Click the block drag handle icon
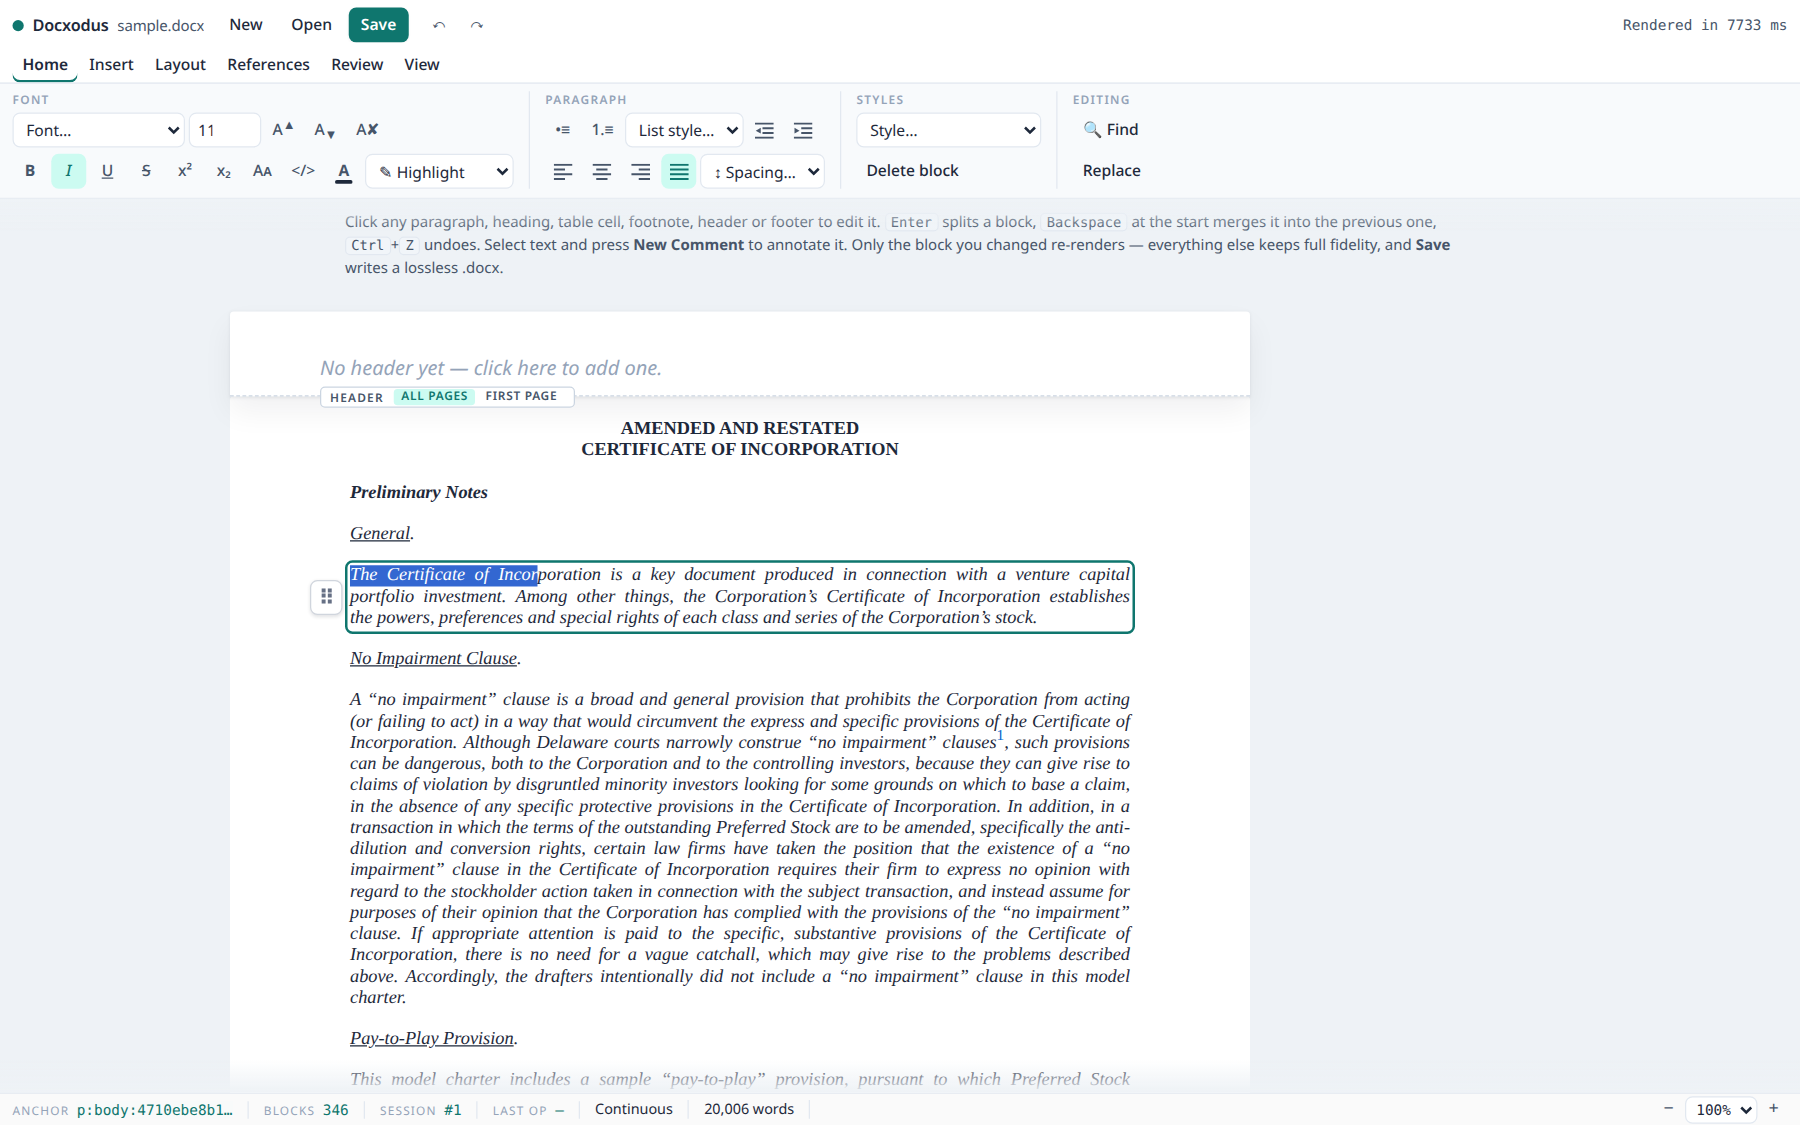The image size is (1800, 1125). (x=326, y=597)
